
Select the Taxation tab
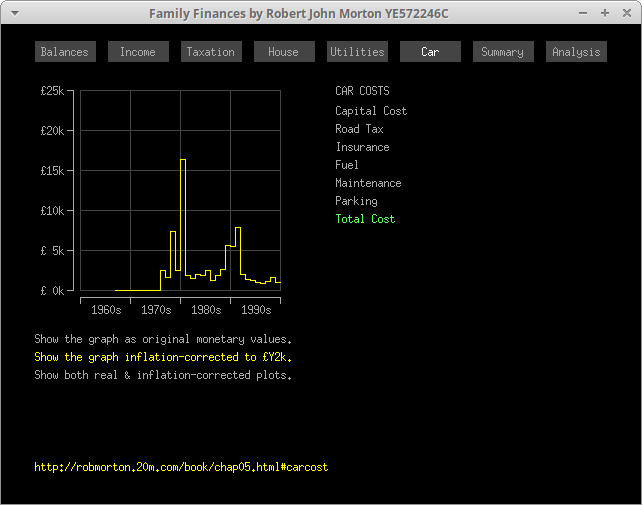pos(211,52)
